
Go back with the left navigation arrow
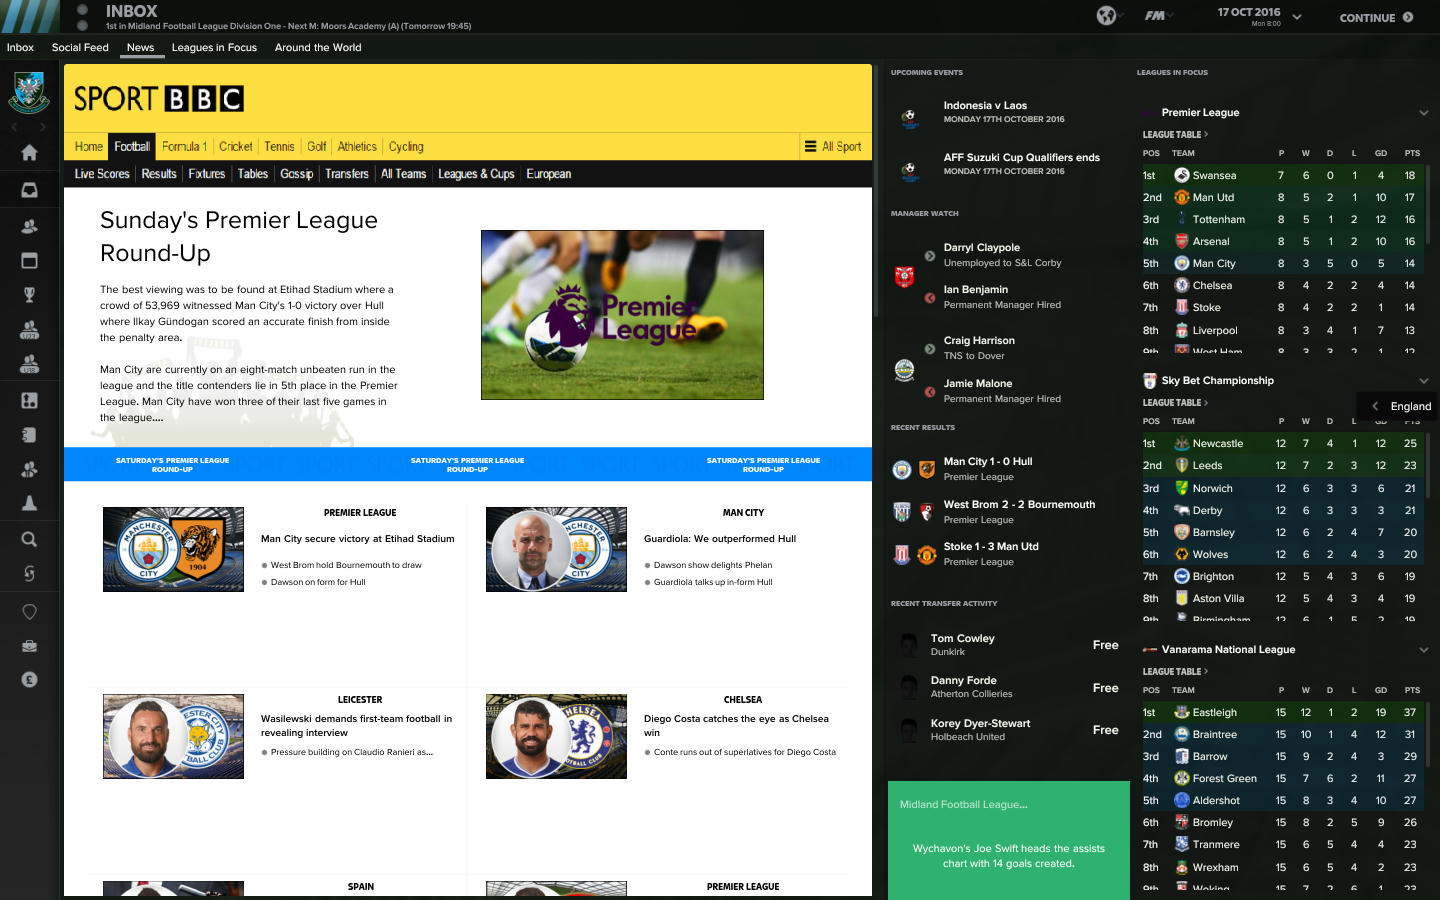[14, 128]
